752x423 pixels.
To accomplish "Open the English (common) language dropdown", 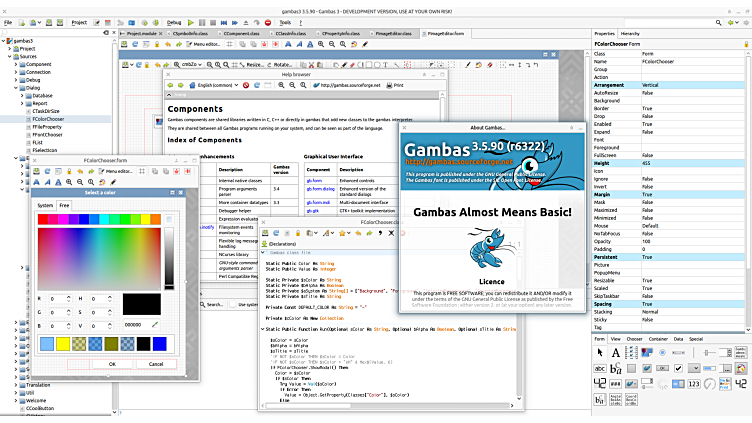I will (217, 86).
